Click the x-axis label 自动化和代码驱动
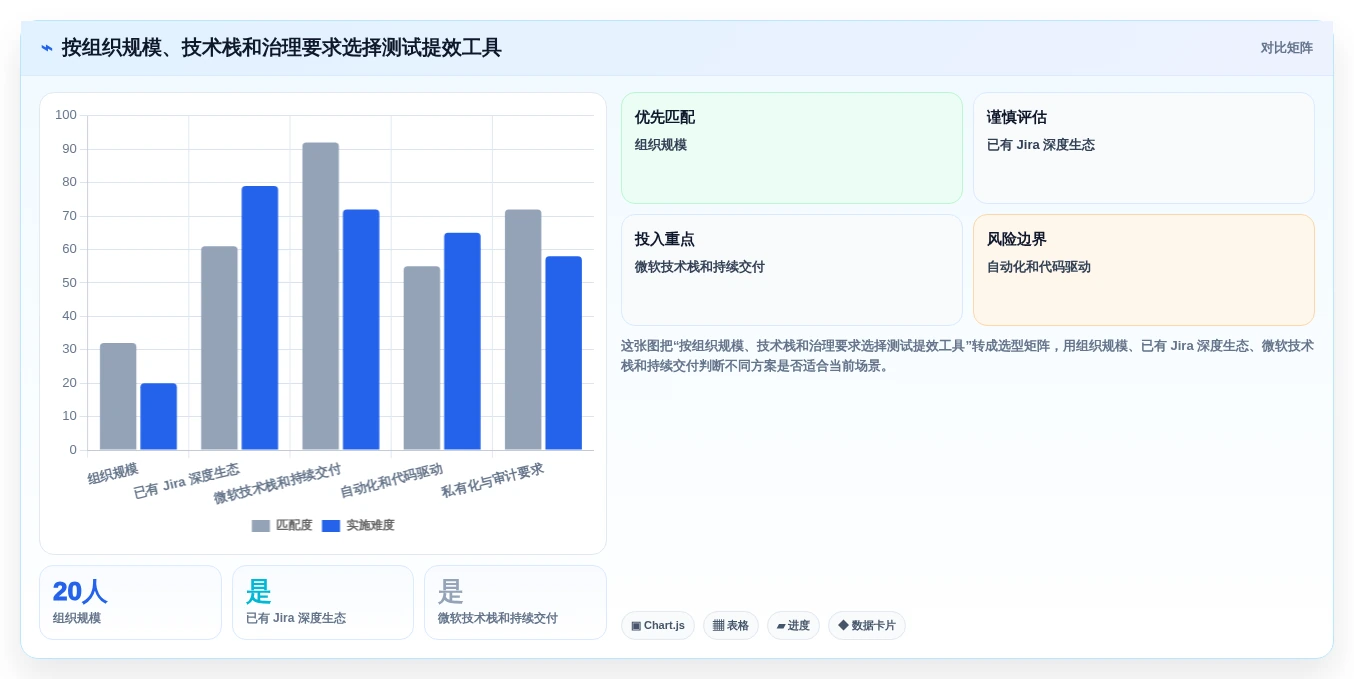1354x679 pixels. click(391, 481)
